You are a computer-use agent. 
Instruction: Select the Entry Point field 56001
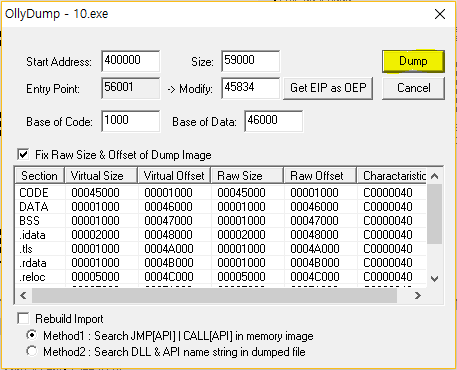[131, 88]
